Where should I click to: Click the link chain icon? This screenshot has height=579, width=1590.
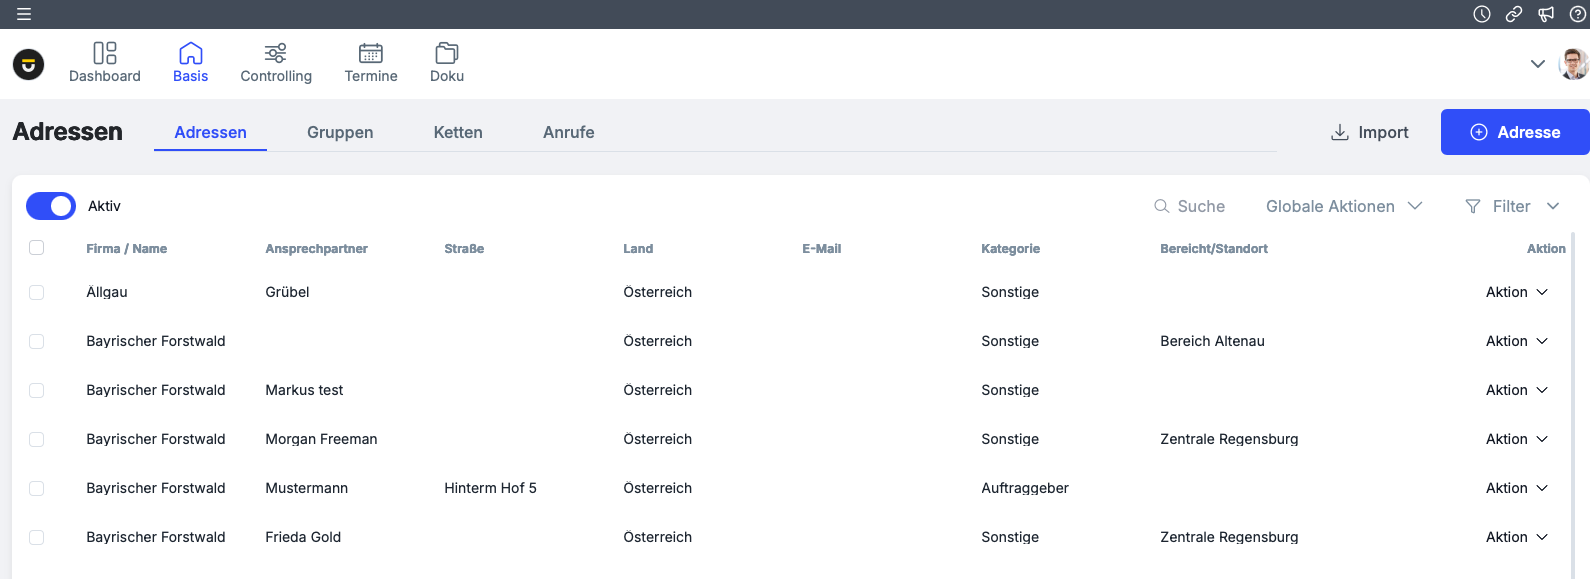click(x=1514, y=14)
